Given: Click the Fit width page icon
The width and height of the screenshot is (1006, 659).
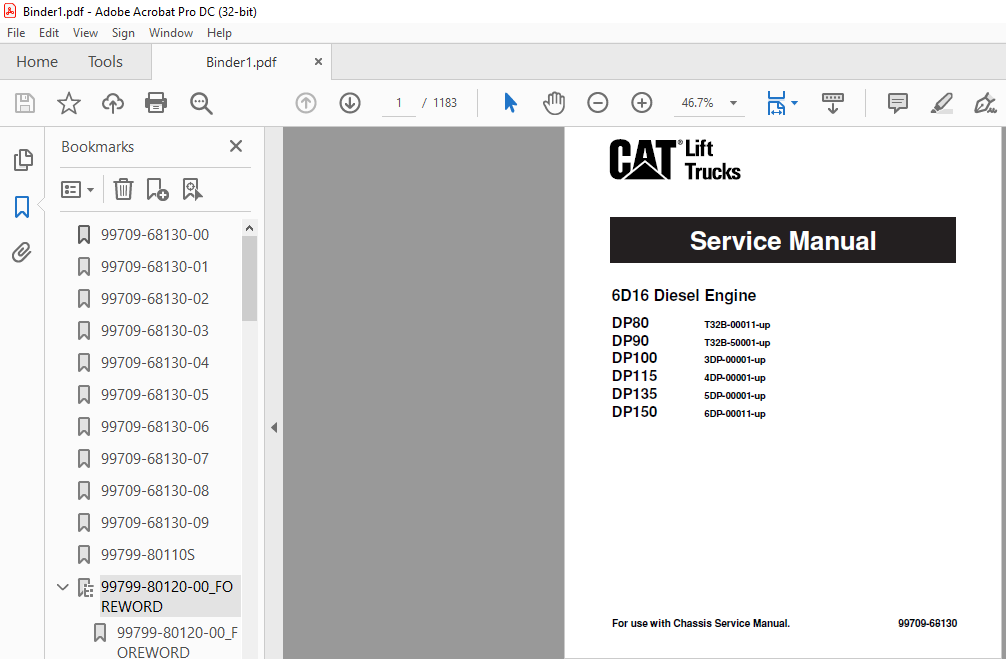Looking at the screenshot, I should pyautogui.click(x=776, y=103).
